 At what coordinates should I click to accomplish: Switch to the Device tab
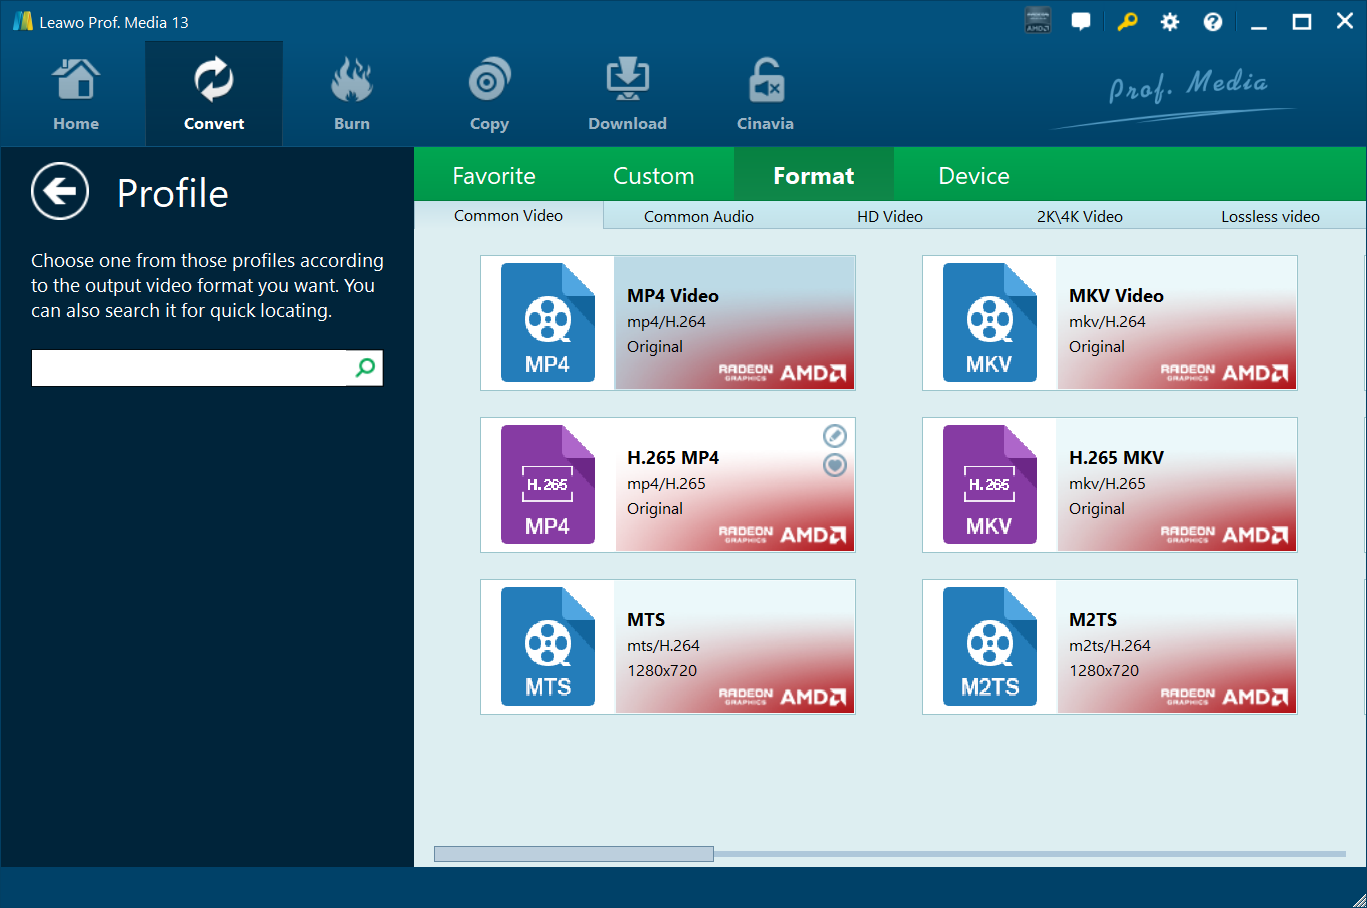[973, 176]
